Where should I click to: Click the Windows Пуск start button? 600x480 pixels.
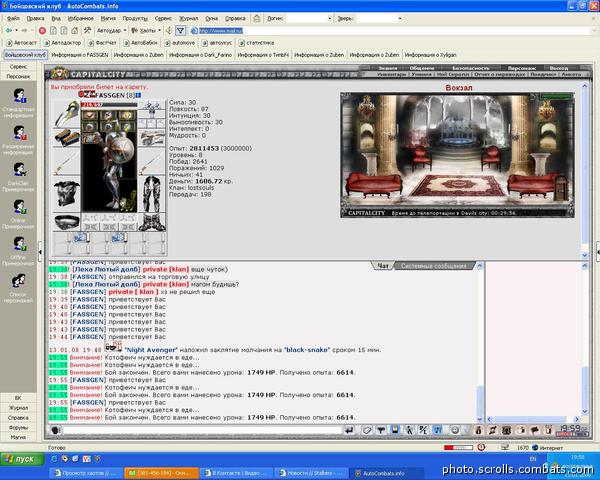[x=23, y=459]
